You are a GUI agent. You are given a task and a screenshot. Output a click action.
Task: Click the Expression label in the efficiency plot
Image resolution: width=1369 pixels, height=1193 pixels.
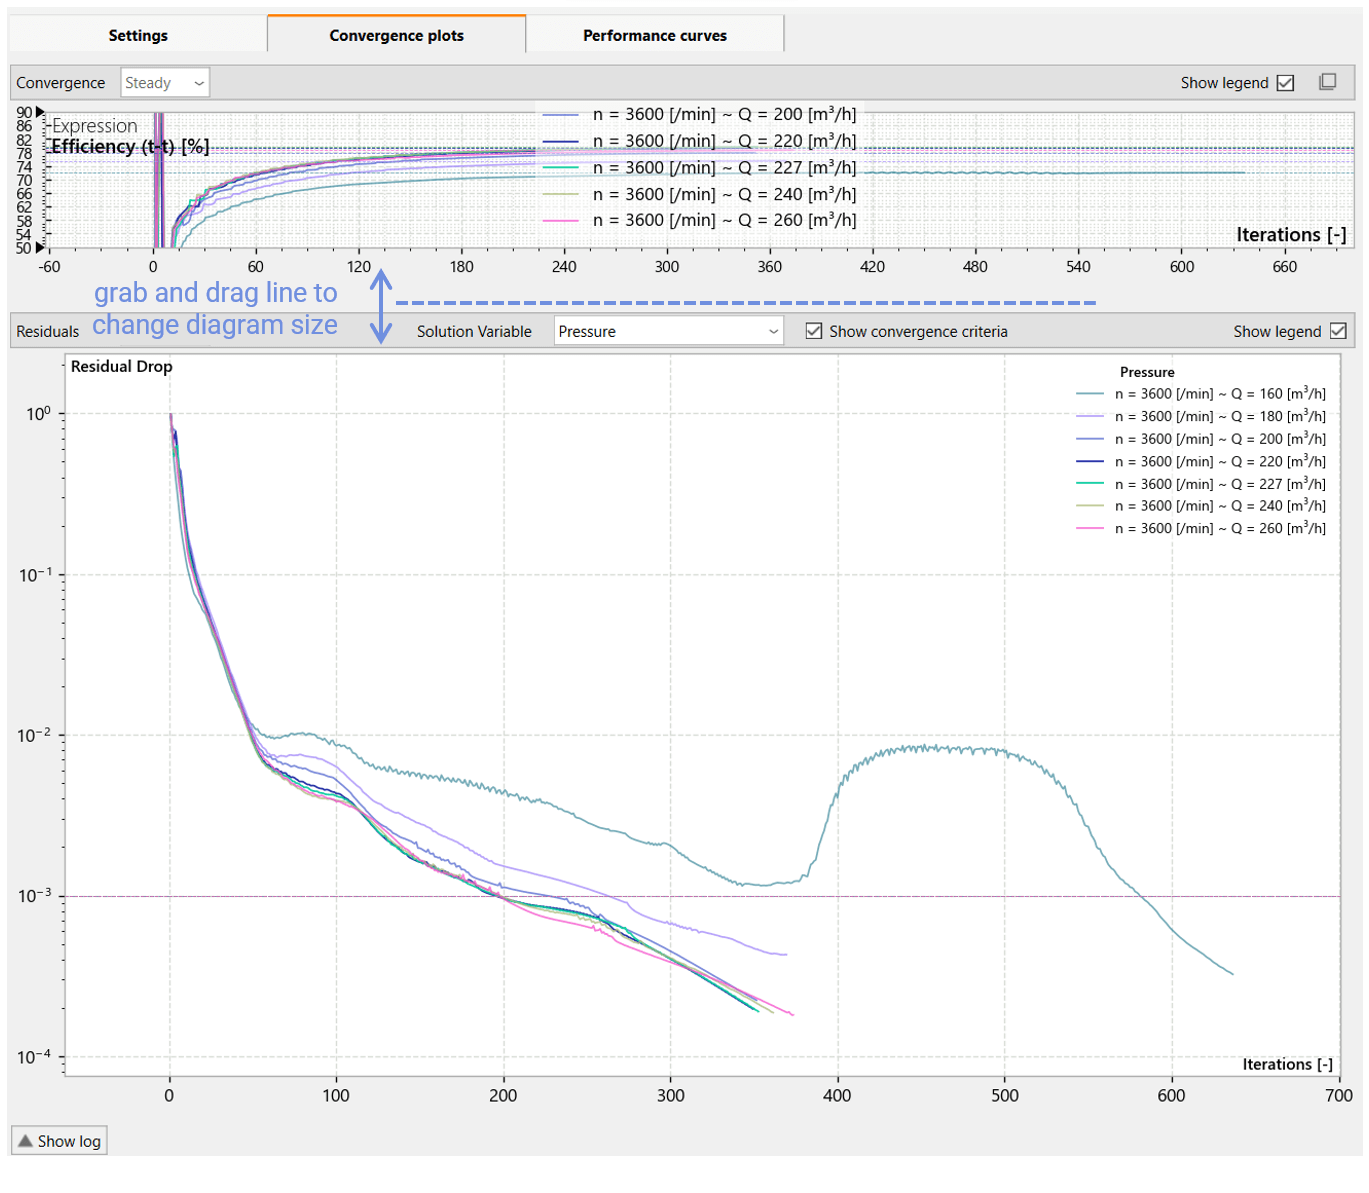coord(94,126)
